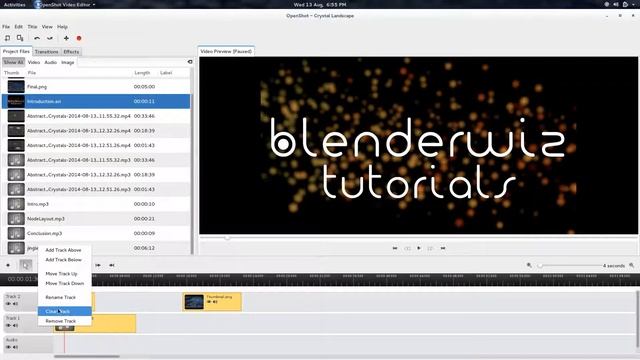Rewind the video preview
Viewport: 640px width, 360px height.
pyautogui.click(x=407, y=248)
